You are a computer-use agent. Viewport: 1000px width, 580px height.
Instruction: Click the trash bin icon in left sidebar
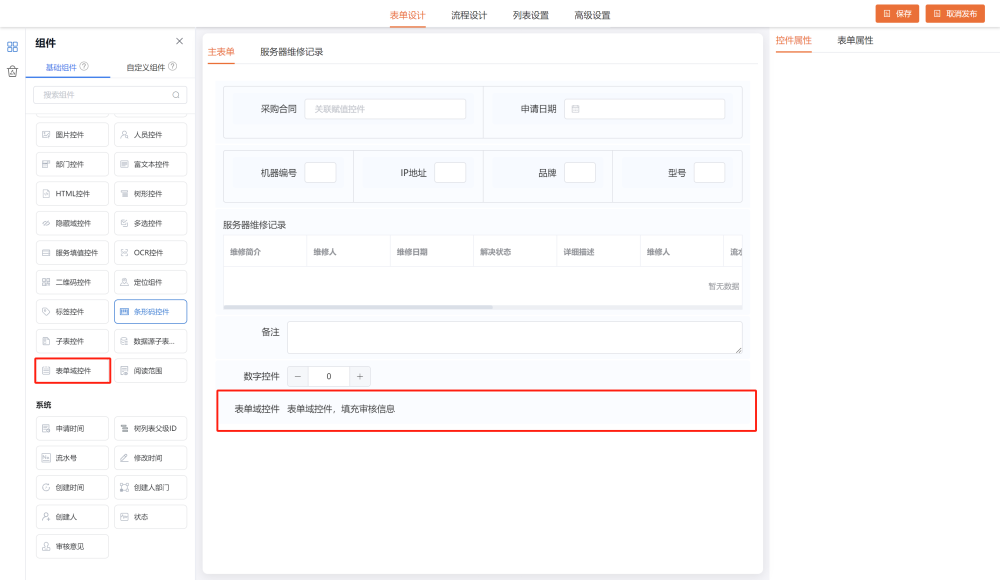(x=12, y=71)
